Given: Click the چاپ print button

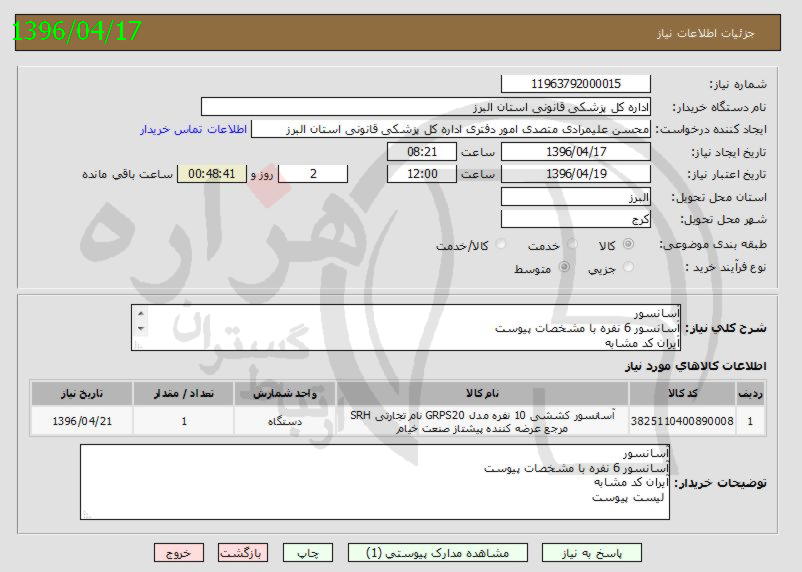Looking at the screenshot, I should tap(308, 553).
